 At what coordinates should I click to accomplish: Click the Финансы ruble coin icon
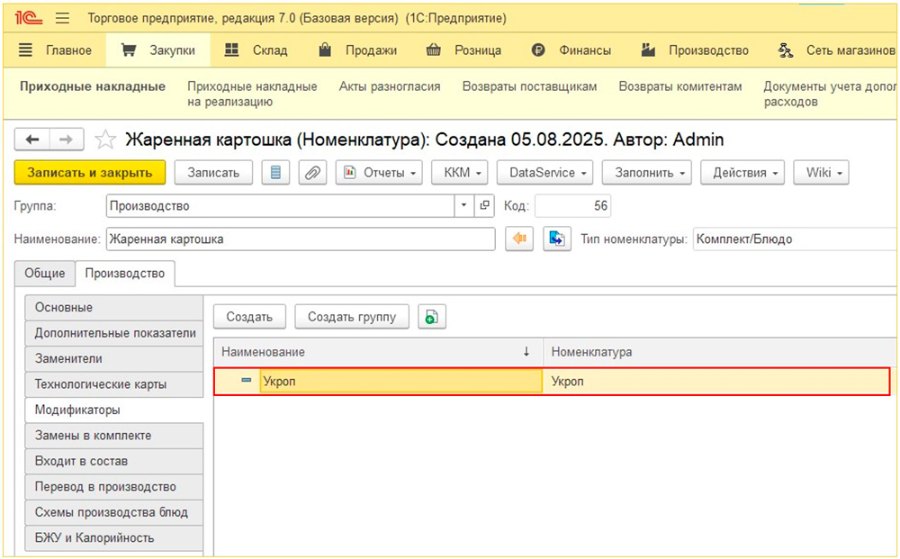pyautogui.click(x=538, y=51)
